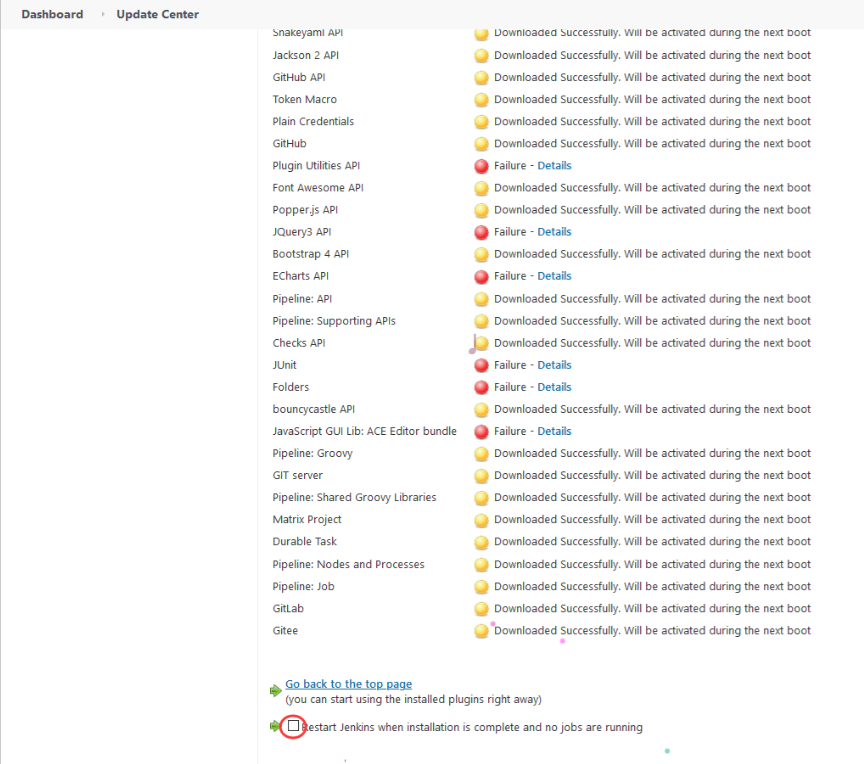Click the green arrow icon beside Go back link
The height and width of the screenshot is (764, 864).
tap(276, 690)
